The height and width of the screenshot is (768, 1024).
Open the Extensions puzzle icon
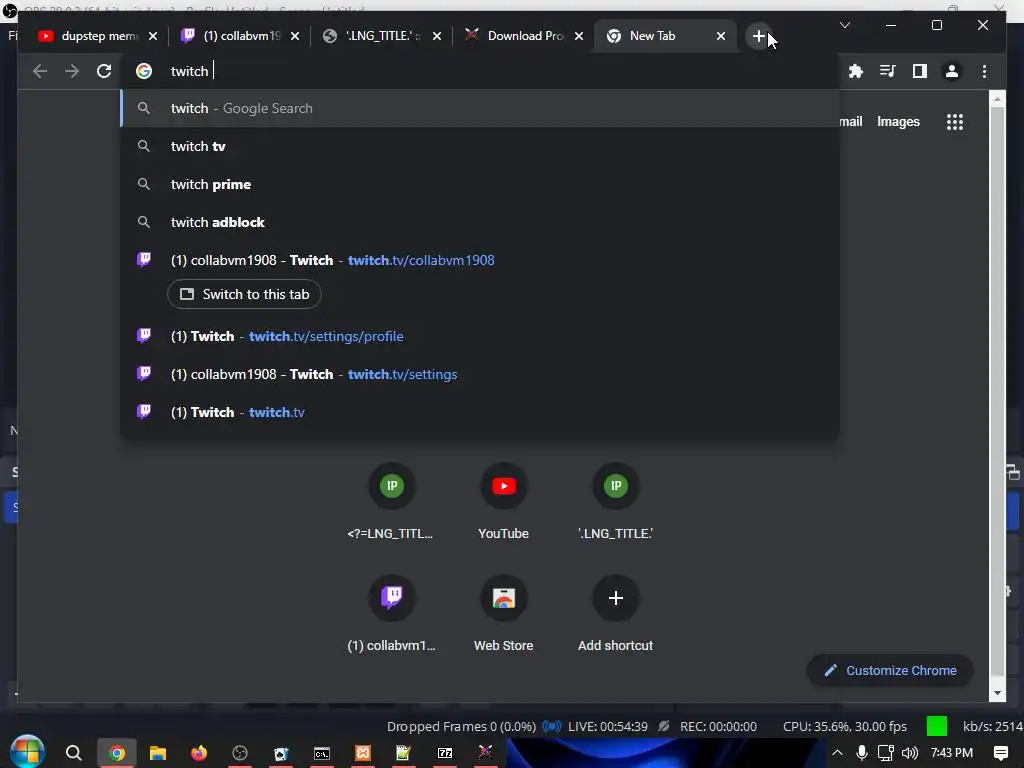[x=856, y=71]
